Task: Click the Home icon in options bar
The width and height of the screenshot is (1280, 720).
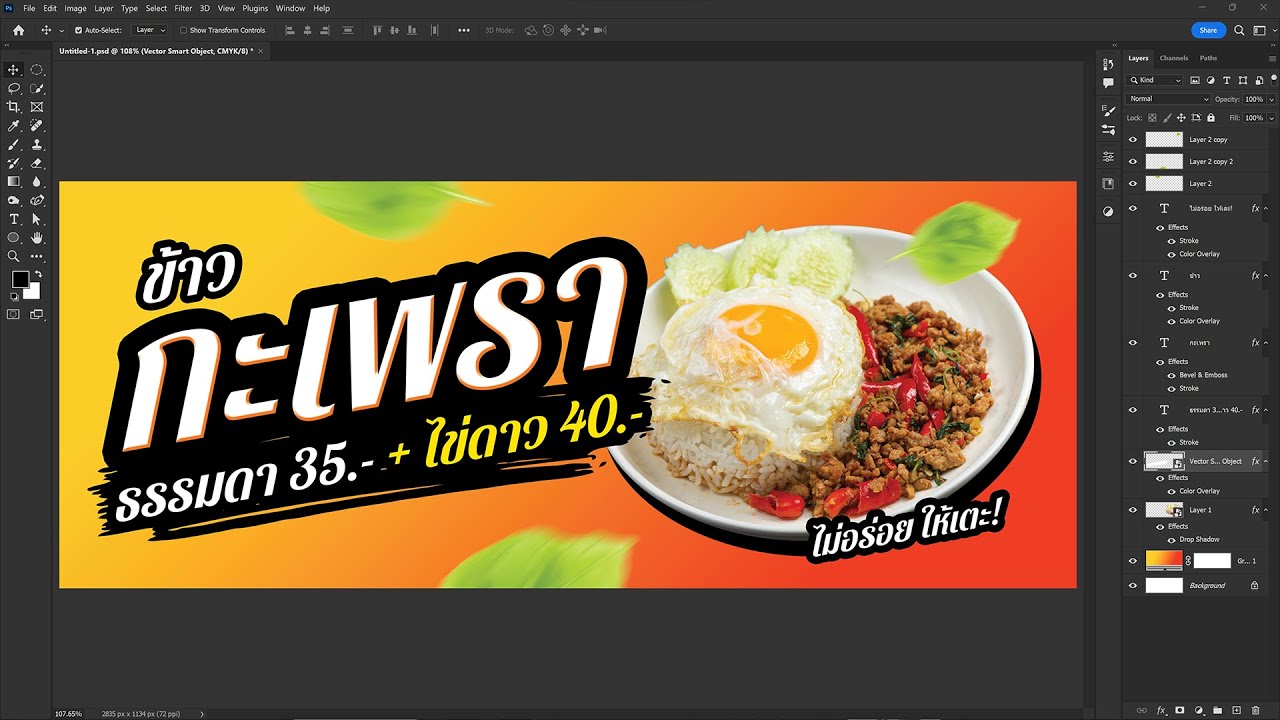Action: tap(18, 30)
